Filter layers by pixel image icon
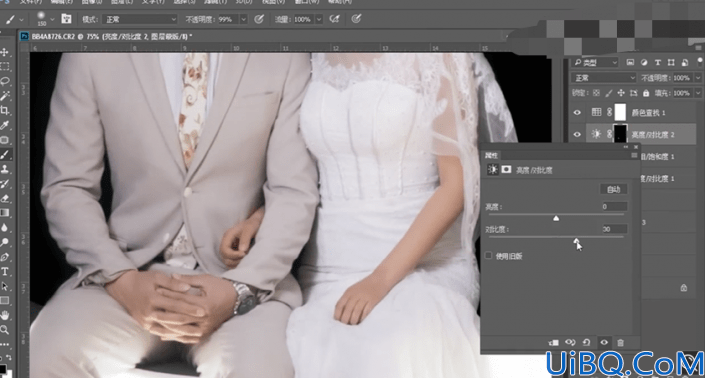 [x=630, y=62]
